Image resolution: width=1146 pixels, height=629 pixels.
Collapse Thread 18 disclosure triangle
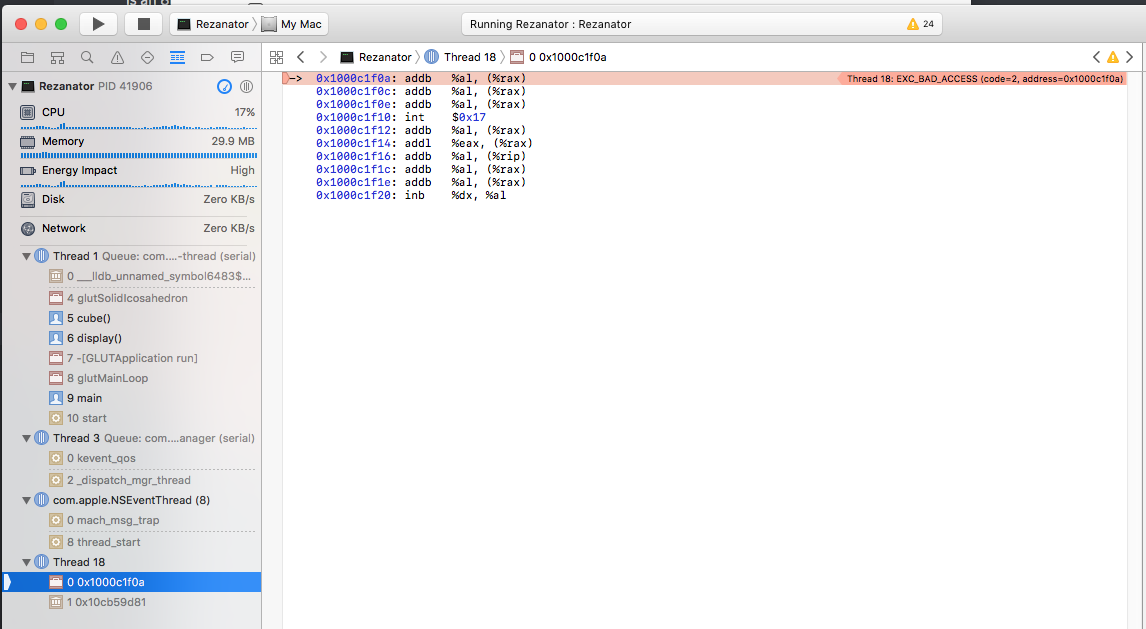(x=26, y=563)
